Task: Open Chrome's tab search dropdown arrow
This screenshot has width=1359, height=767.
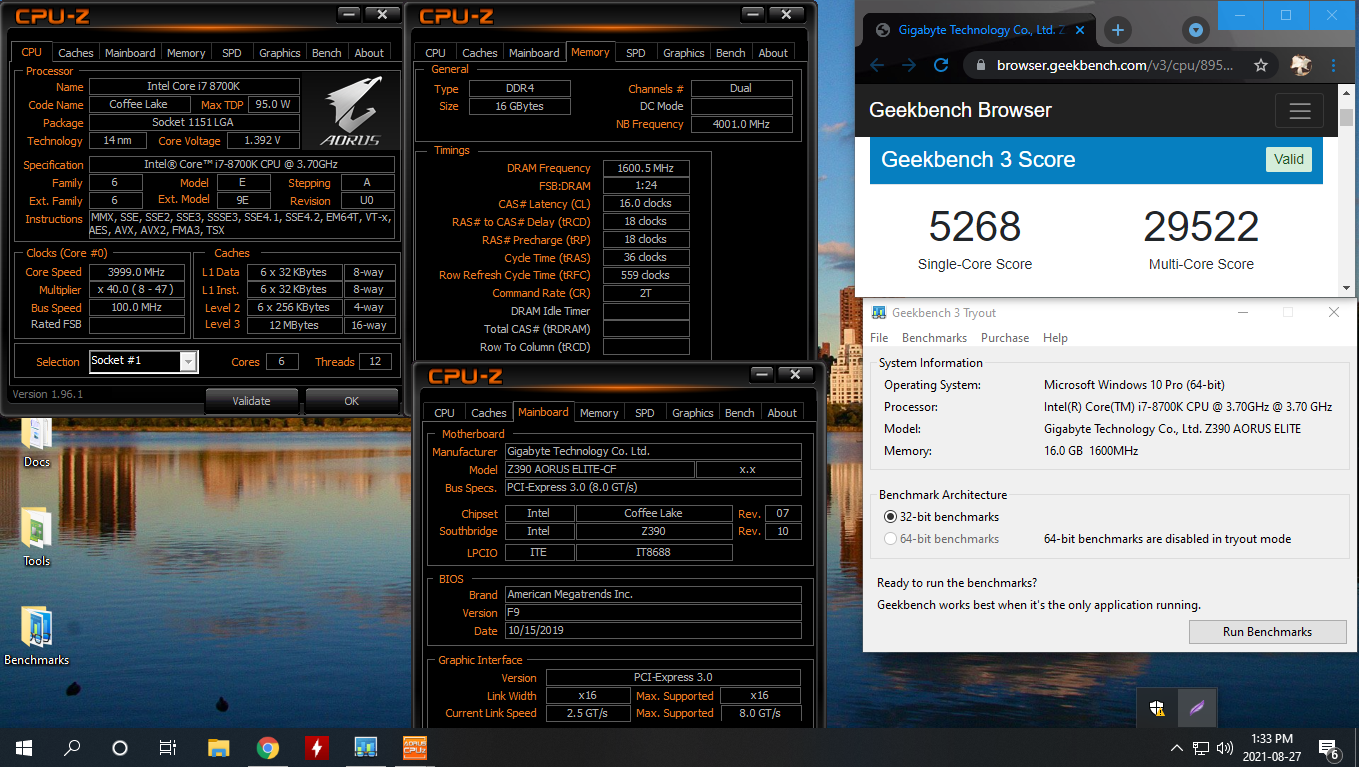Action: click(1196, 30)
